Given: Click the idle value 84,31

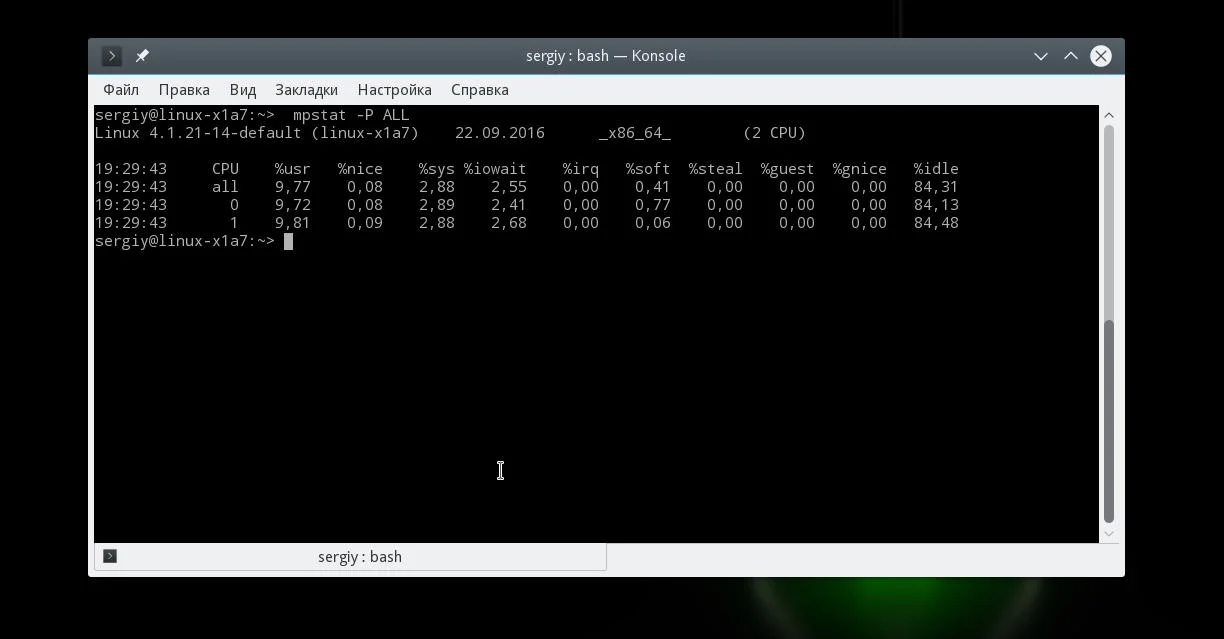Looking at the screenshot, I should pos(936,187).
